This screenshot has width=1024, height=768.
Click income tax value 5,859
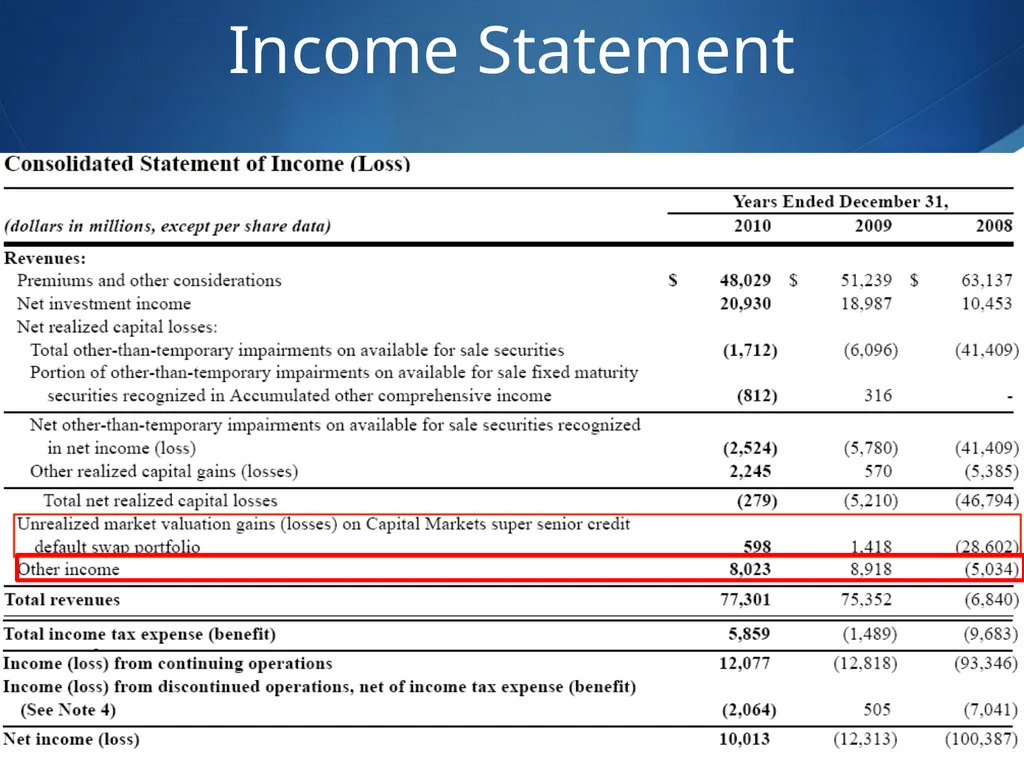749,634
